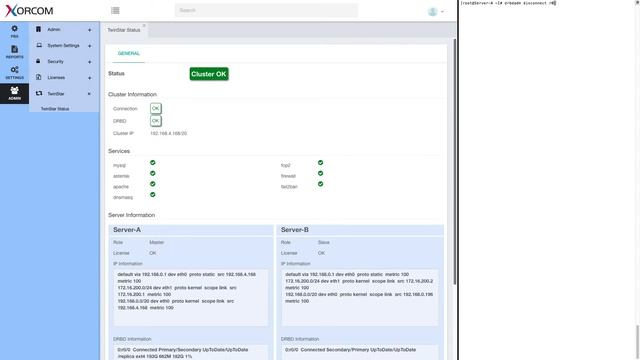Select the TwinStar Status page tab
The height and width of the screenshot is (360, 640).
point(124,30)
